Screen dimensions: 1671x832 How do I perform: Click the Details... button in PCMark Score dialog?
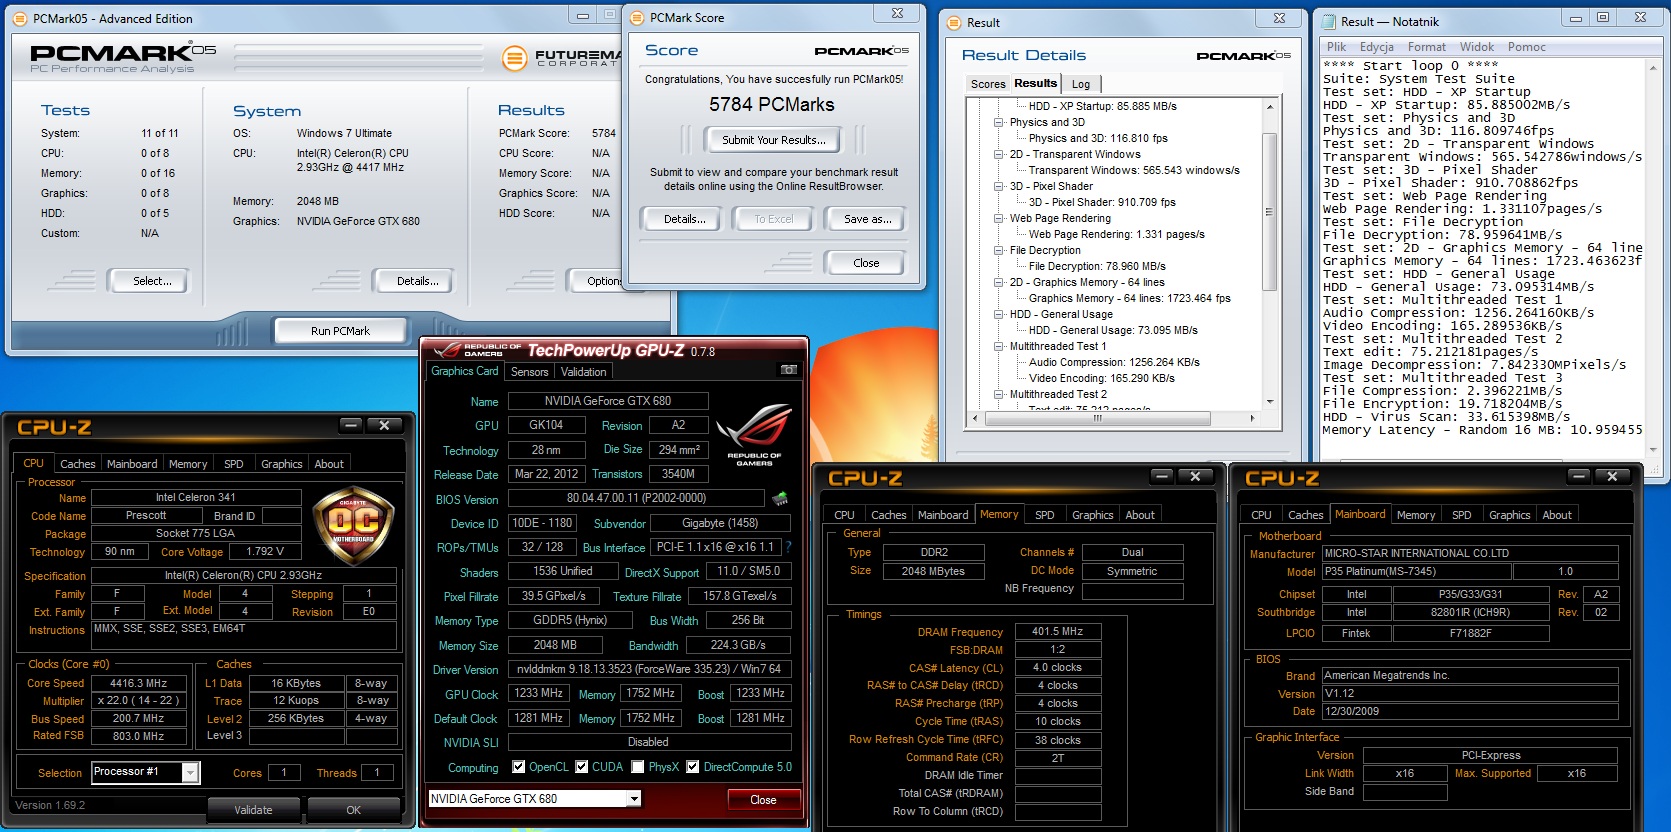[684, 219]
